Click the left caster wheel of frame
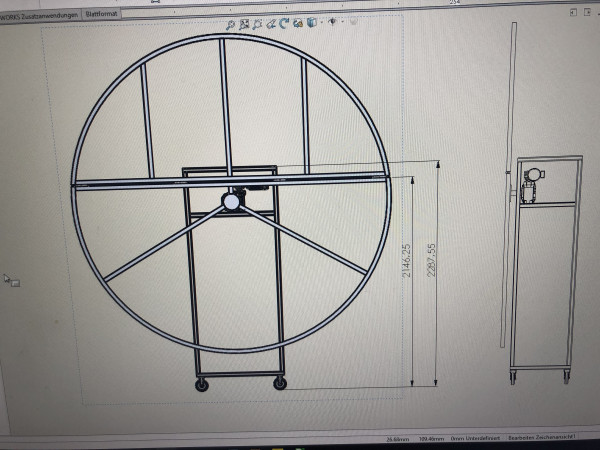600x450 pixels. 203,384
